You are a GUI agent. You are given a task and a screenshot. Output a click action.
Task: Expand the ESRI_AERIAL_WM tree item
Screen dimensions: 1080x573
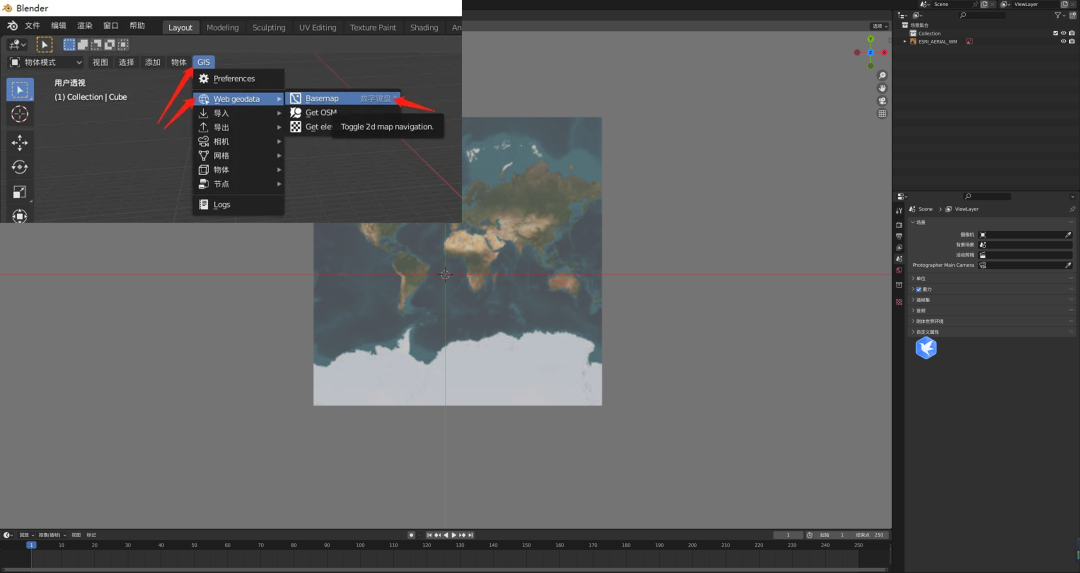click(x=905, y=41)
